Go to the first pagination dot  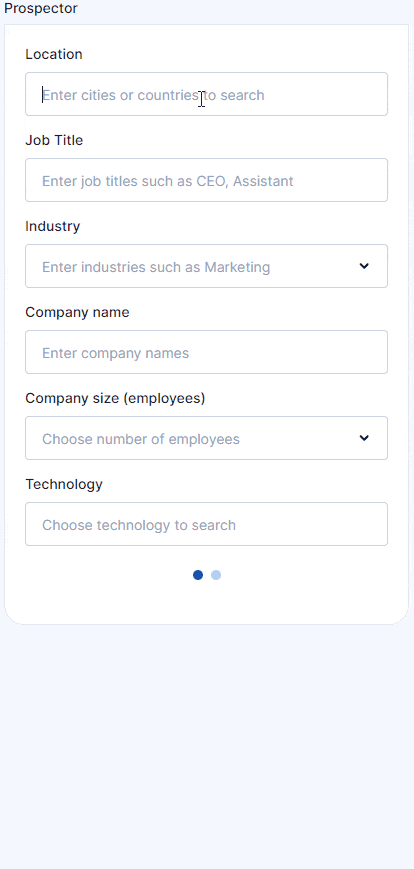pyautogui.click(x=198, y=575)
